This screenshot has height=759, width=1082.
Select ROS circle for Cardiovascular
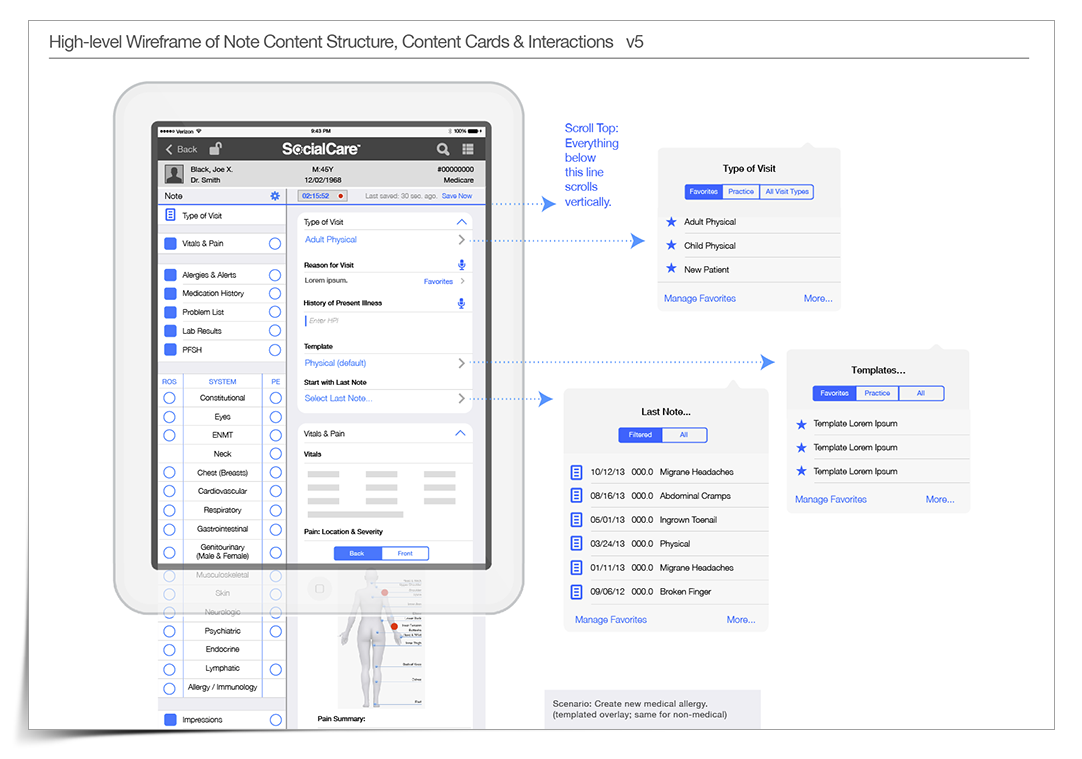click(x=169, y=491)
